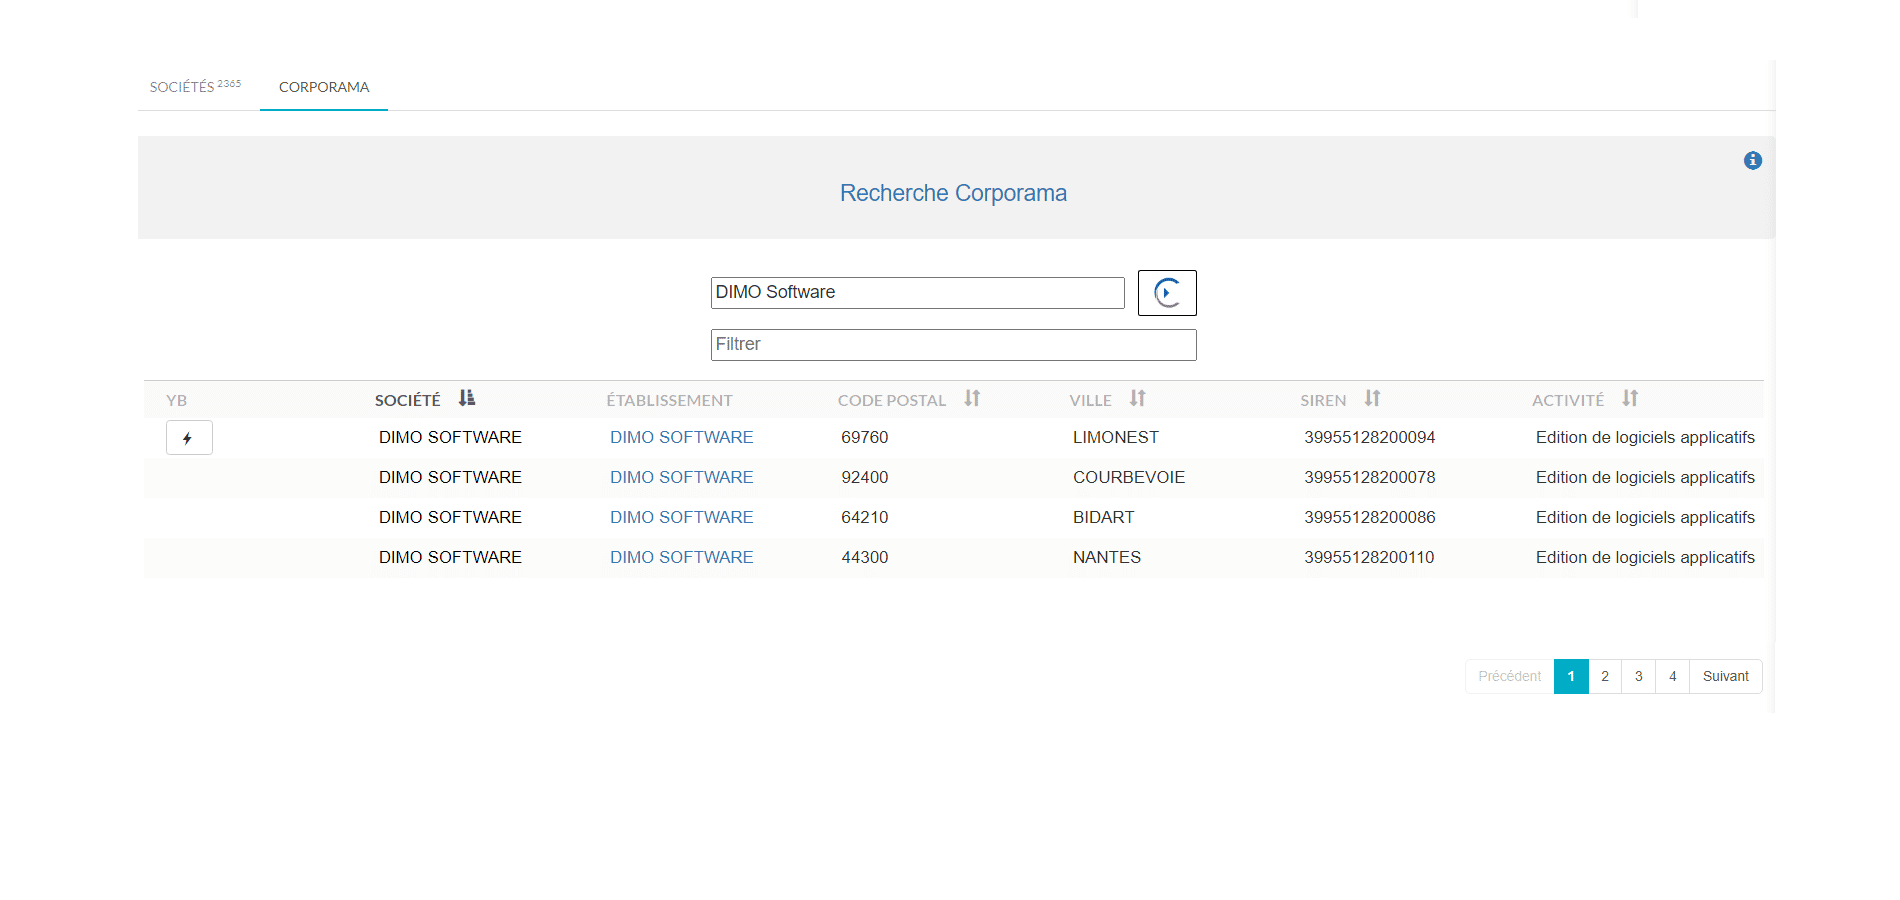
Task: Focus the Filtrer input field
Action: [x=953, y=345]
